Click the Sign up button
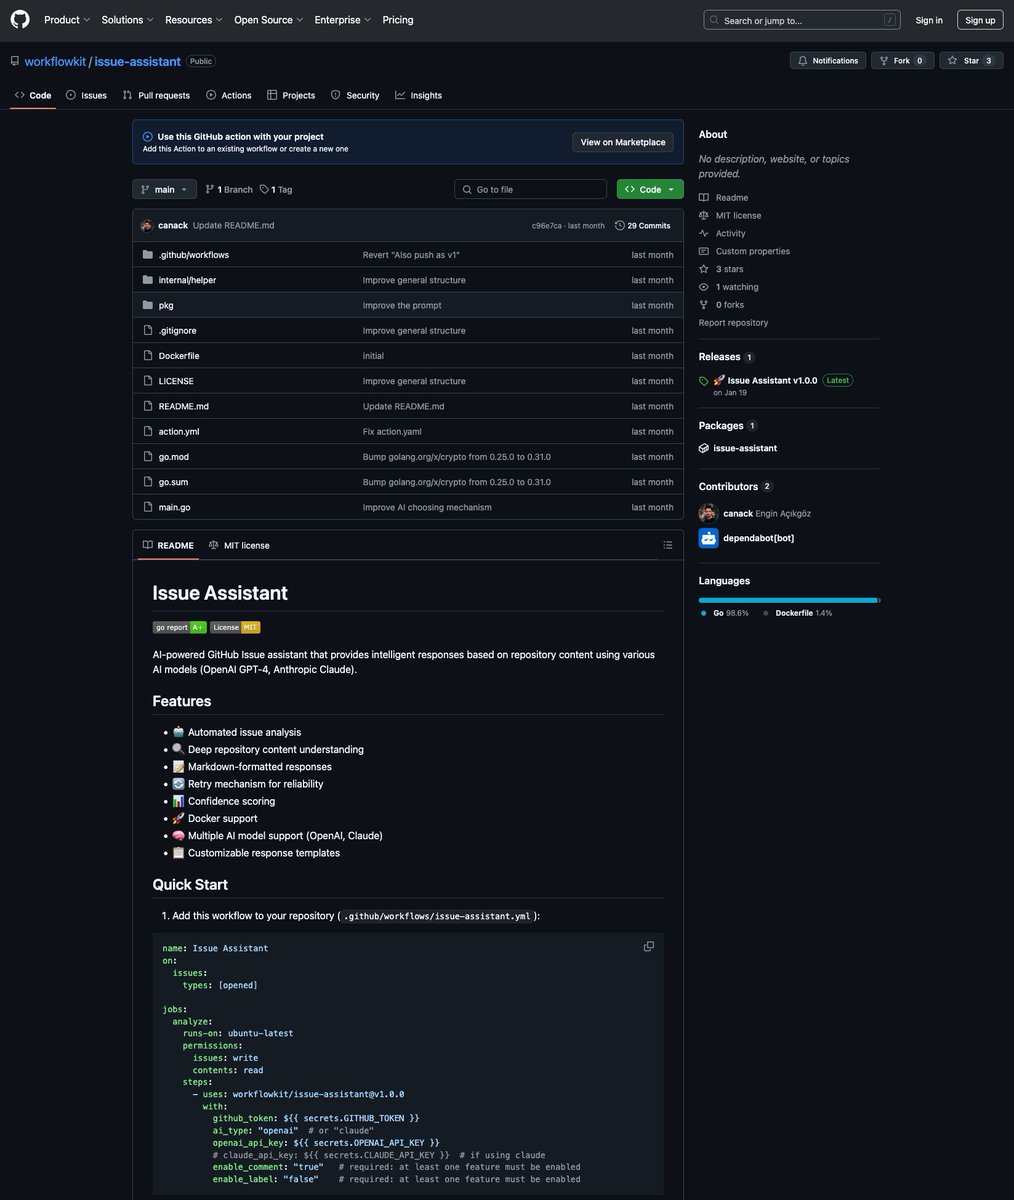1014x1200 pixels. (x=981, y=20)
